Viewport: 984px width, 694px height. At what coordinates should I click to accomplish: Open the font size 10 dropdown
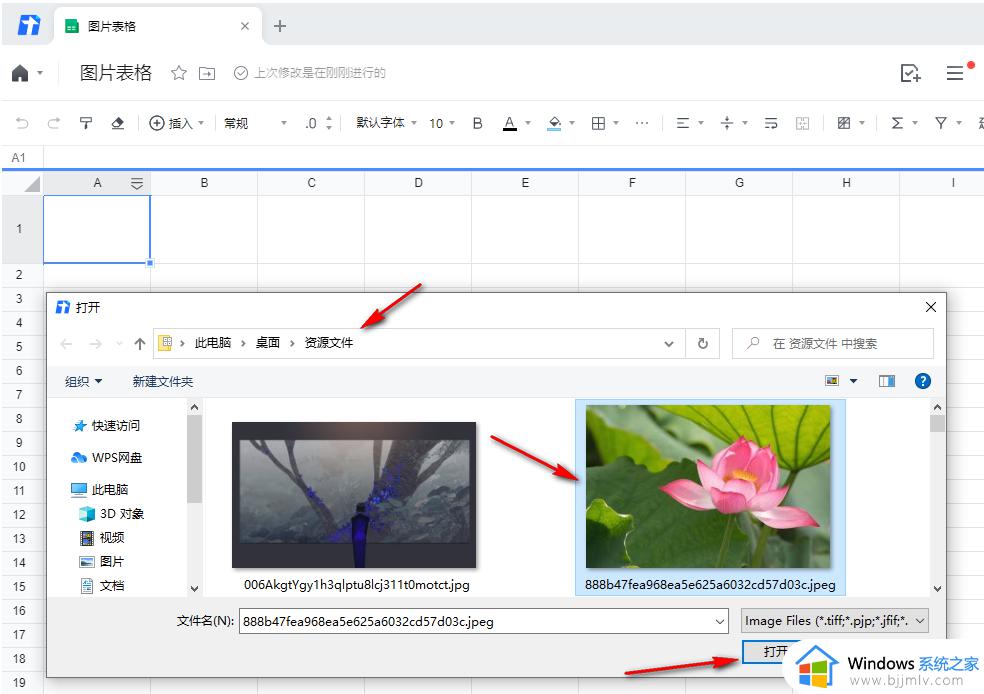click(442, 123)
